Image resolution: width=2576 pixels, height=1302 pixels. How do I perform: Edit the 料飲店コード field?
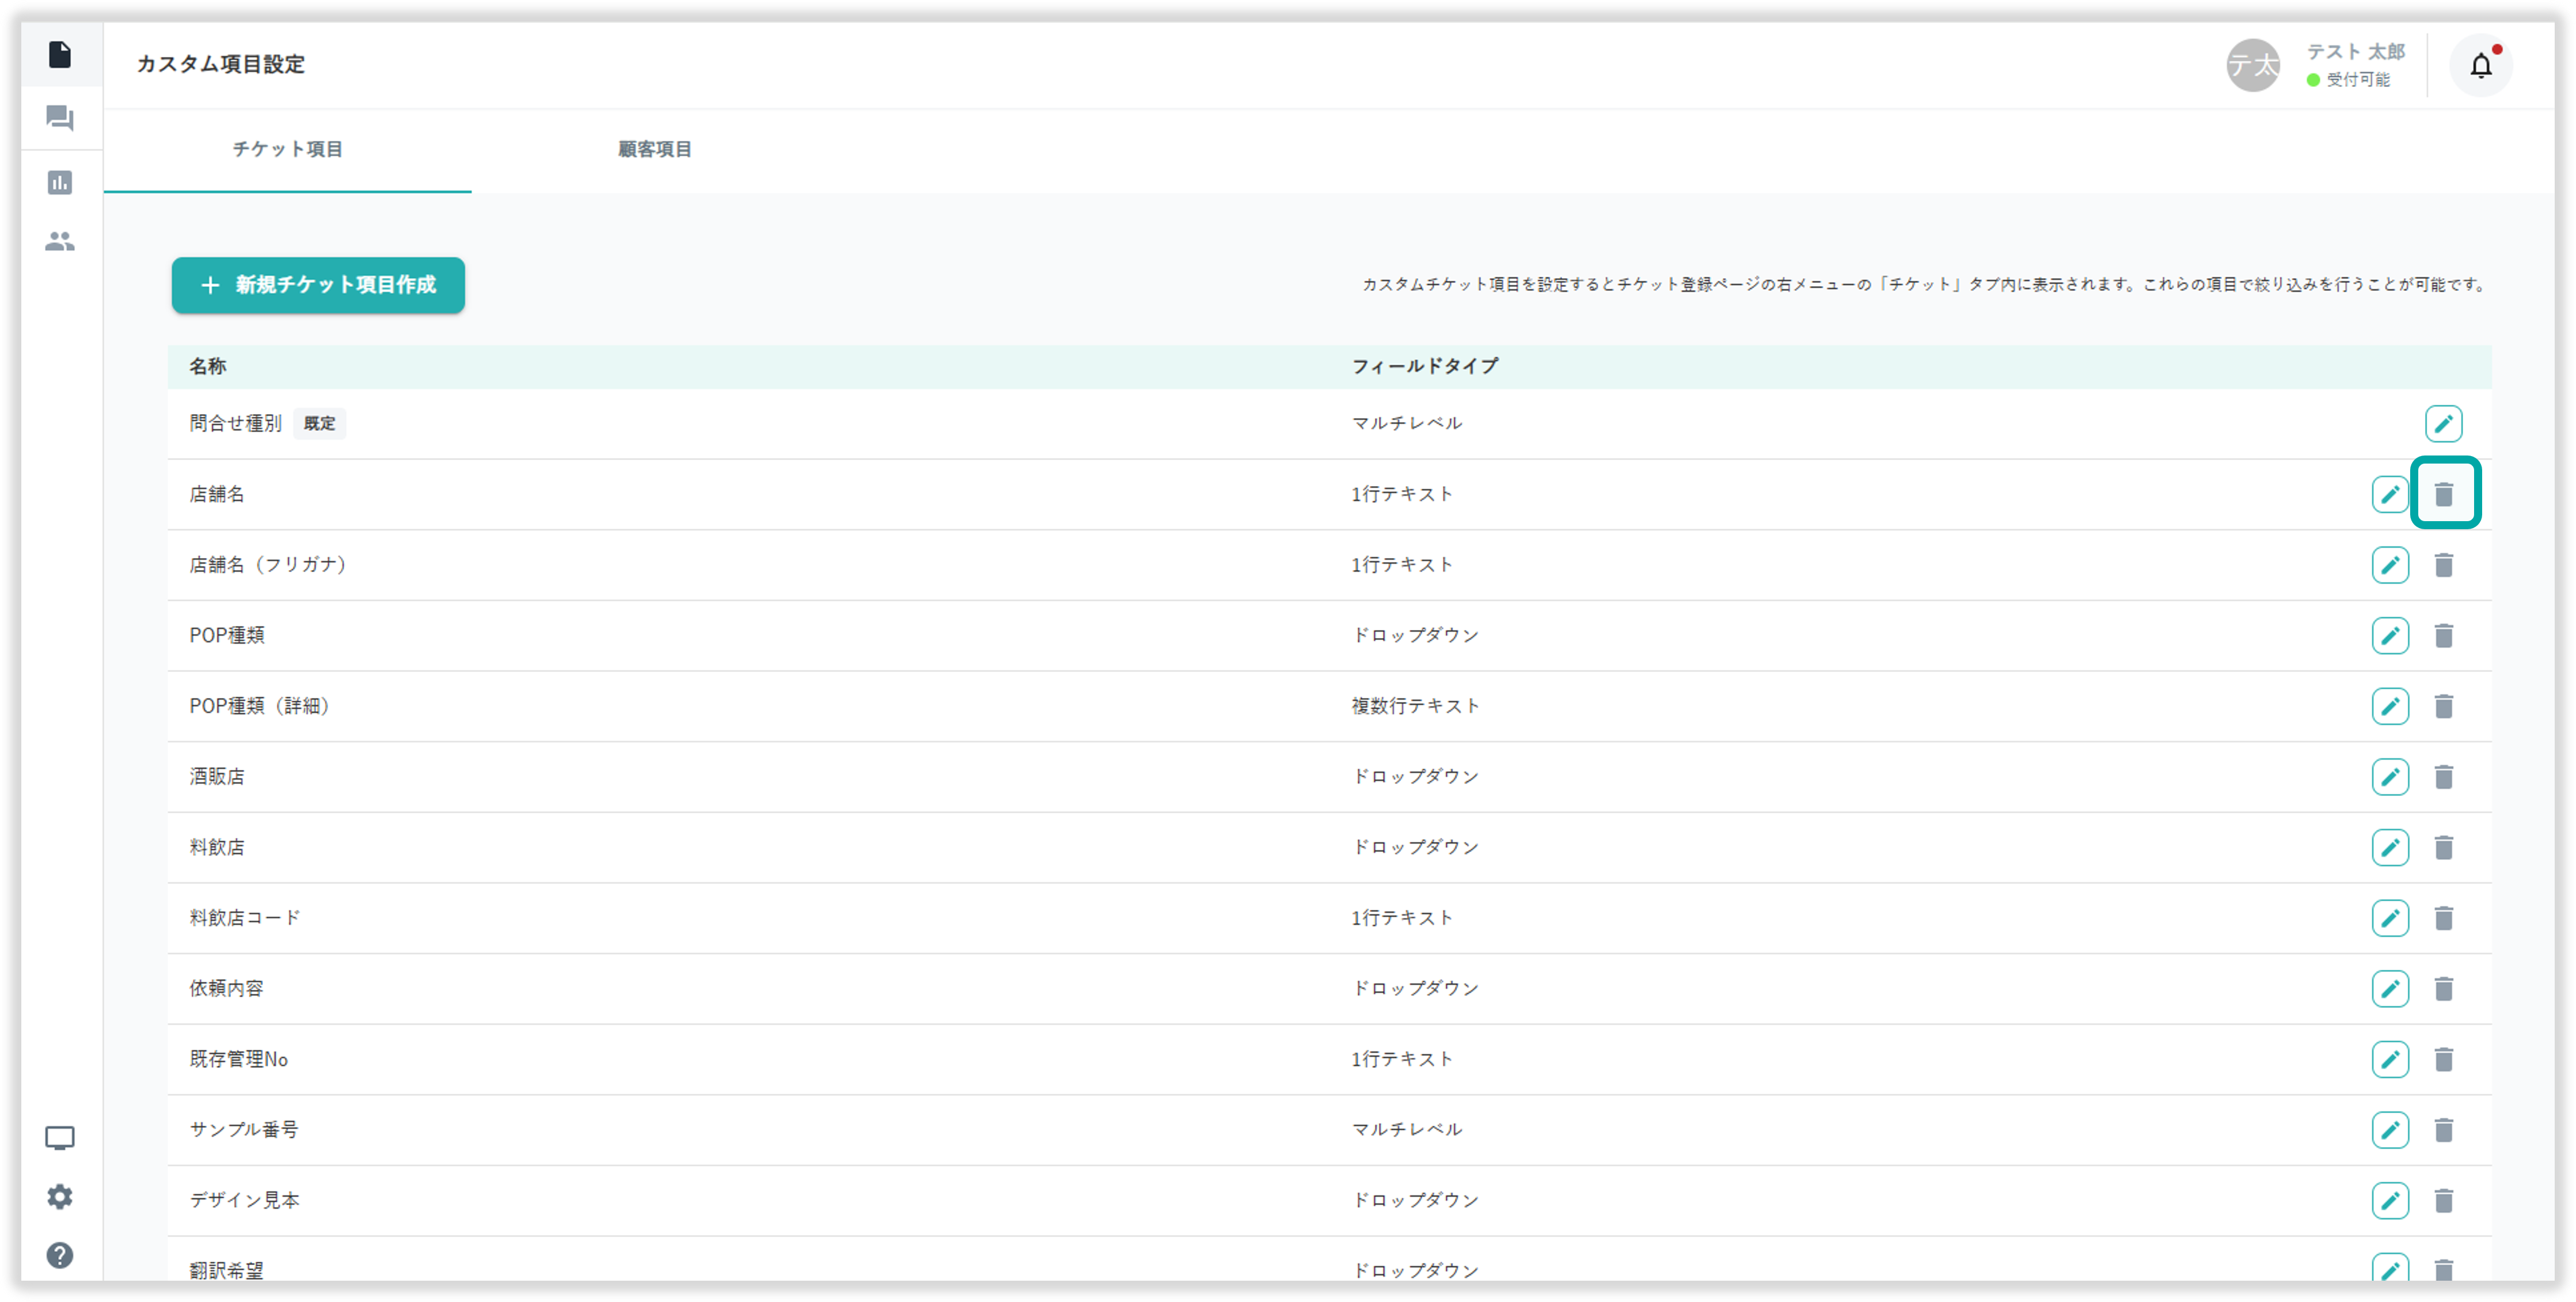coord(2390,917)
